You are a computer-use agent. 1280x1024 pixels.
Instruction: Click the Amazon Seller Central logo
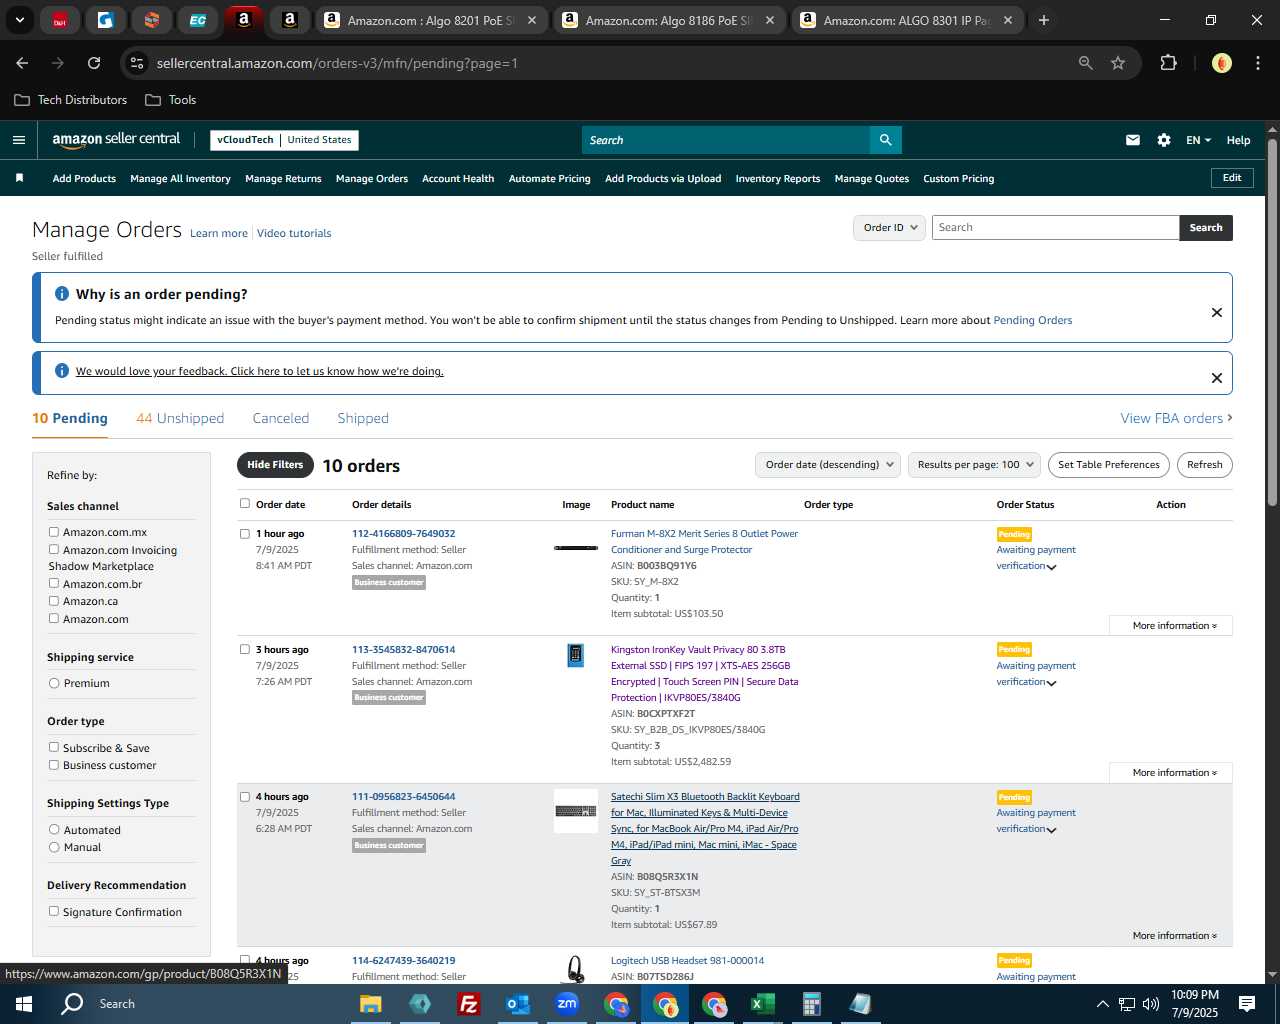coord(116,140)
